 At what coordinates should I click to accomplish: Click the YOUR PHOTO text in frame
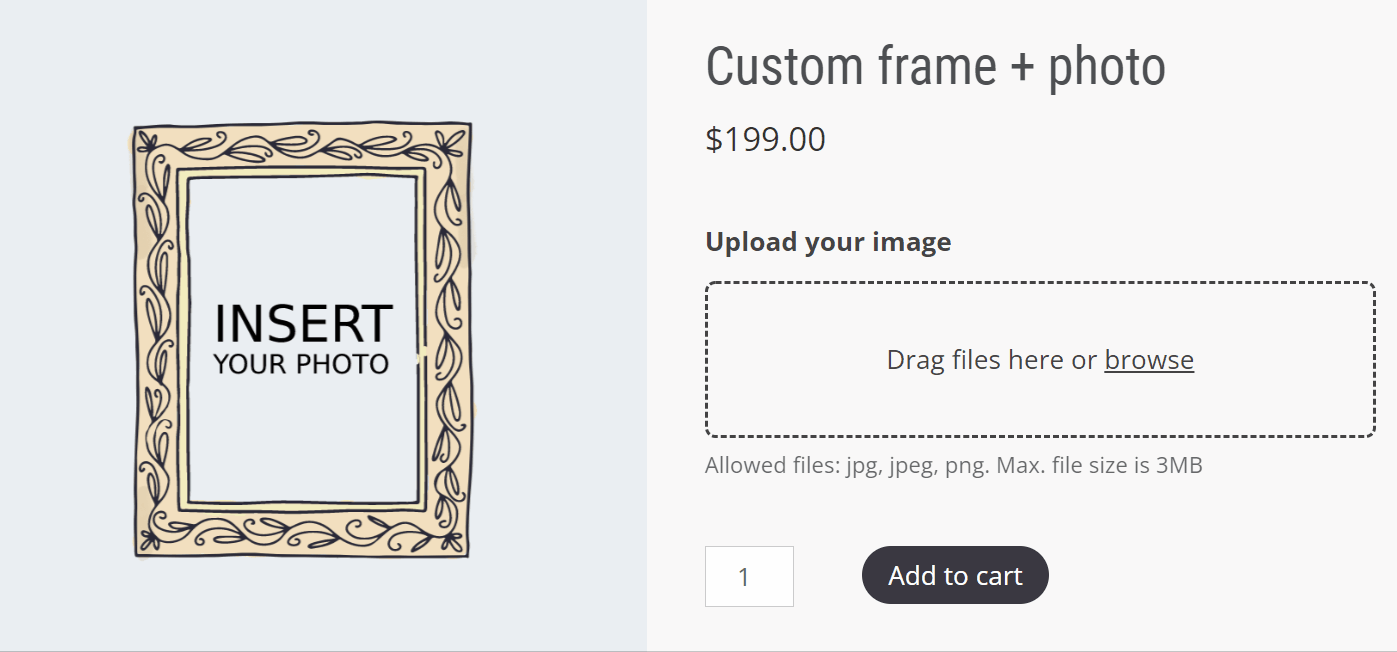(301, 364)
